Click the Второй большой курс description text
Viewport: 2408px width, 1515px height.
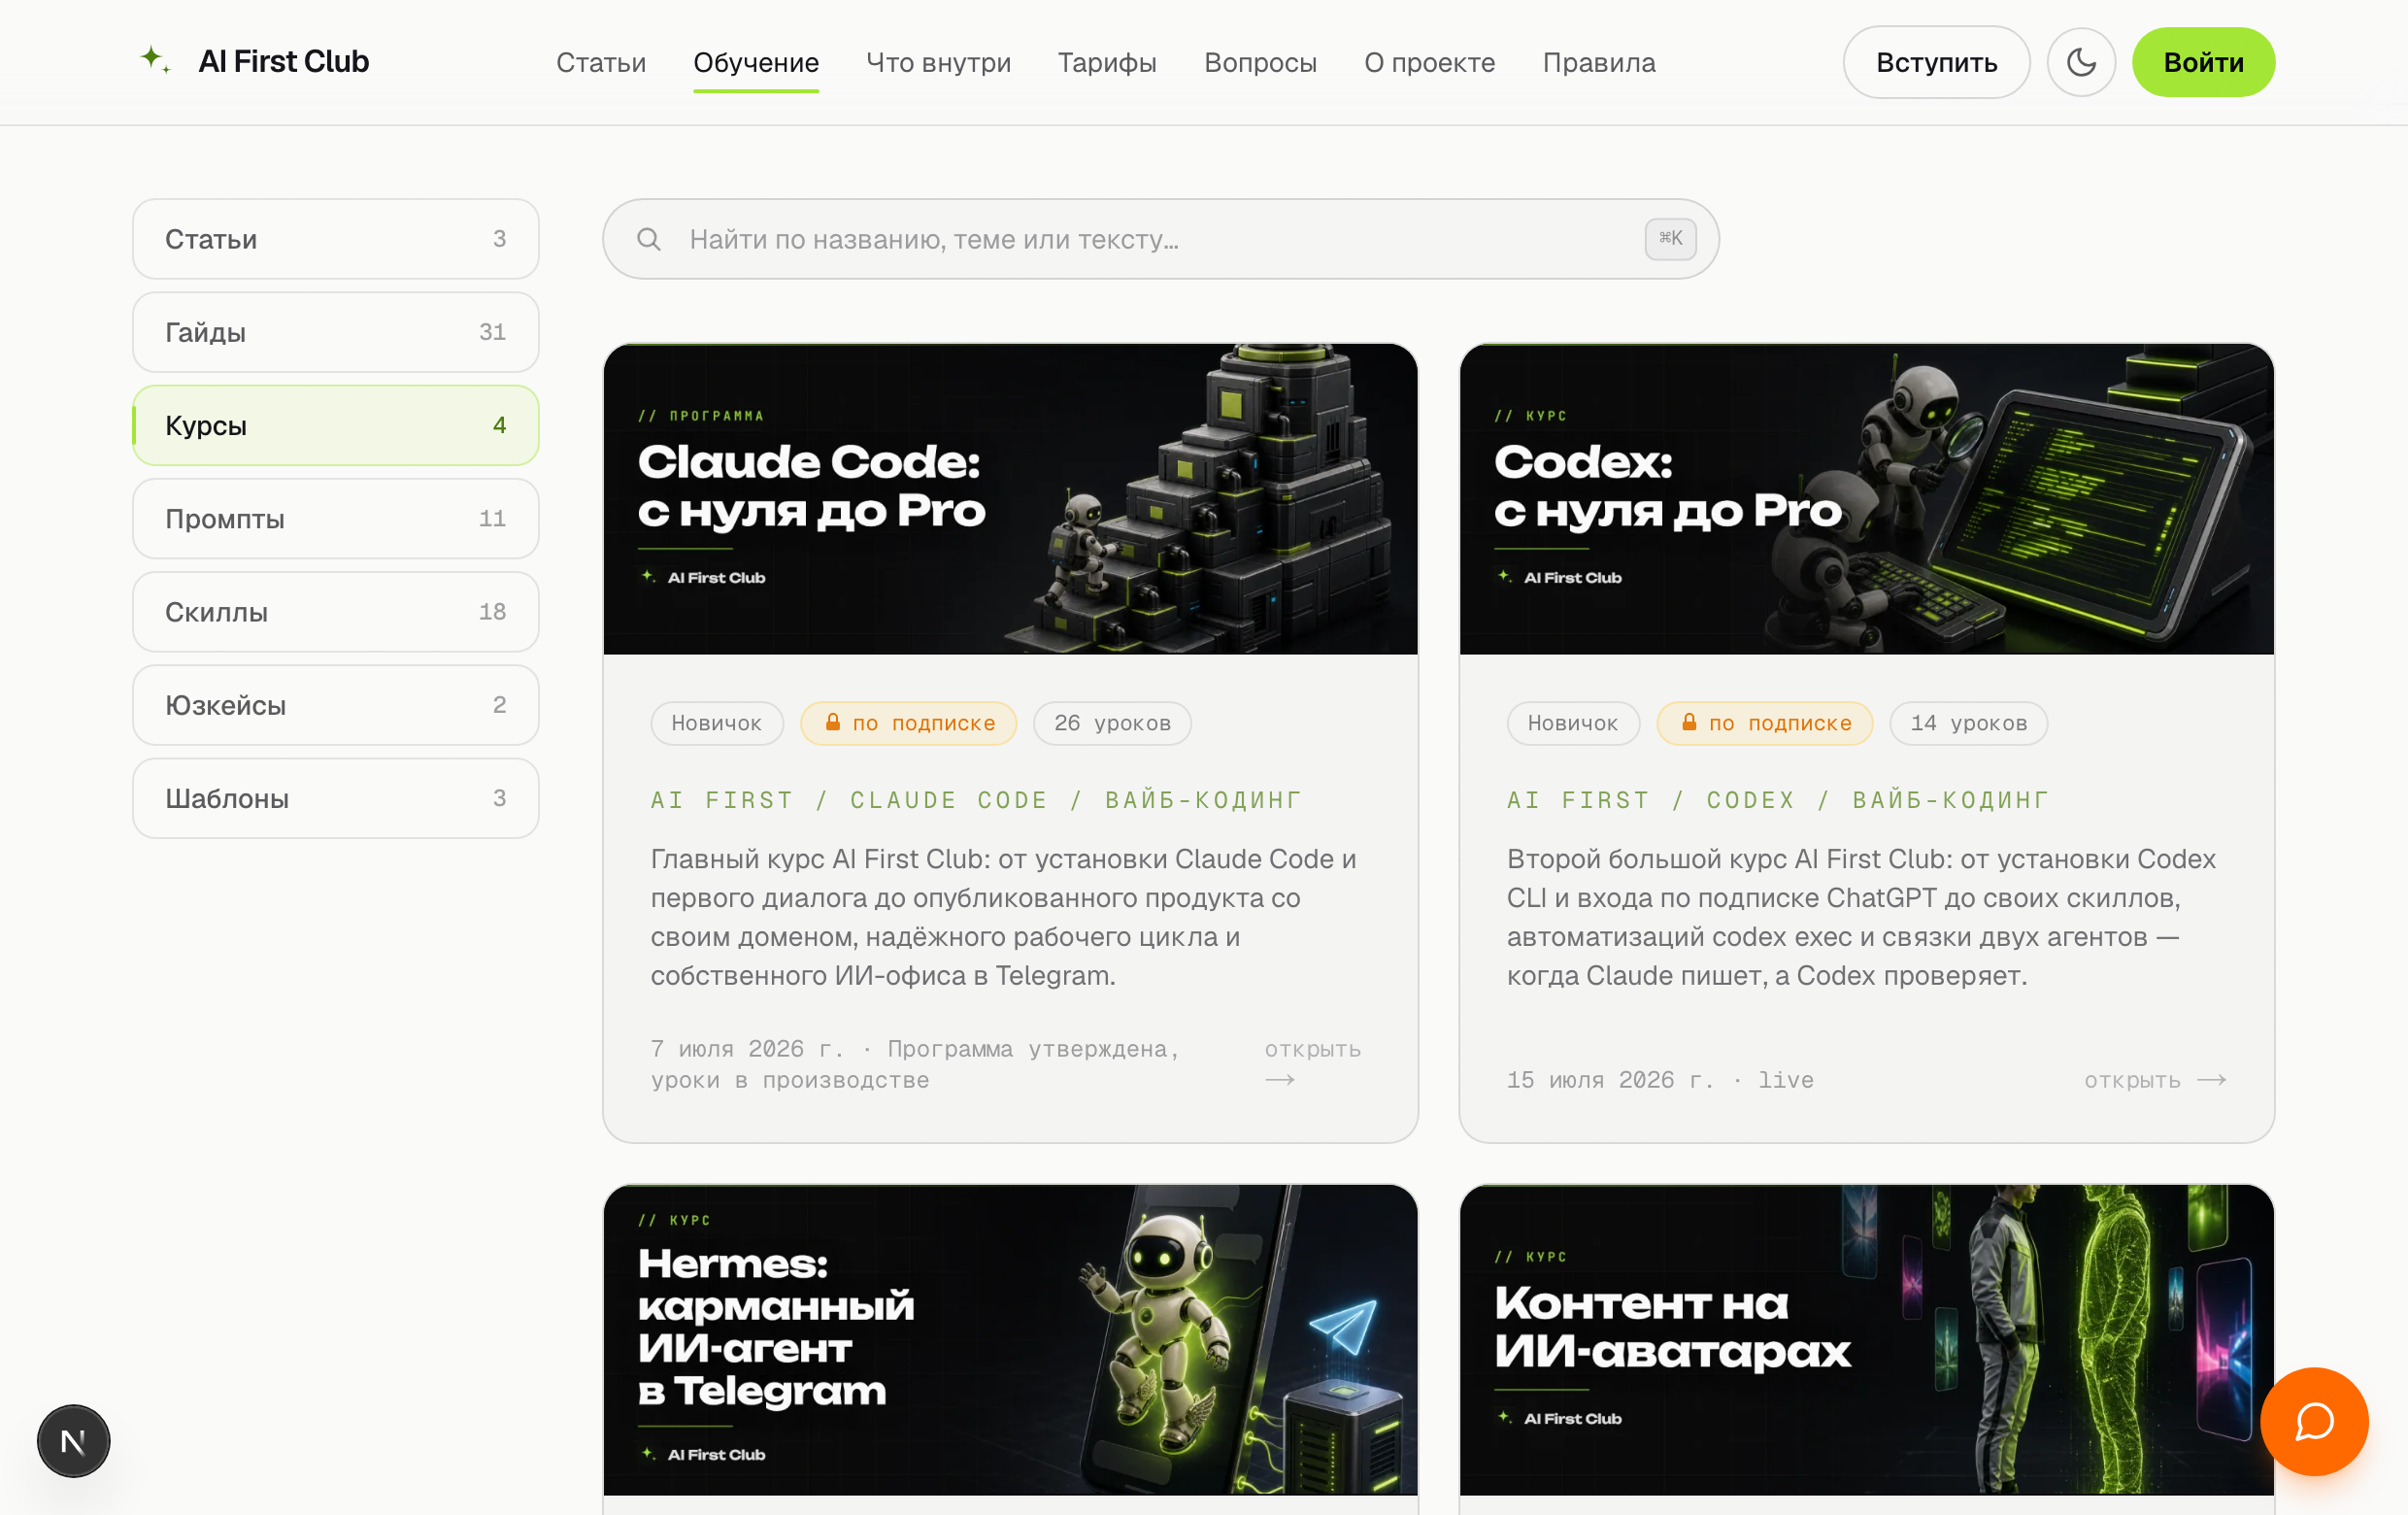click(x=1862, y=917)
